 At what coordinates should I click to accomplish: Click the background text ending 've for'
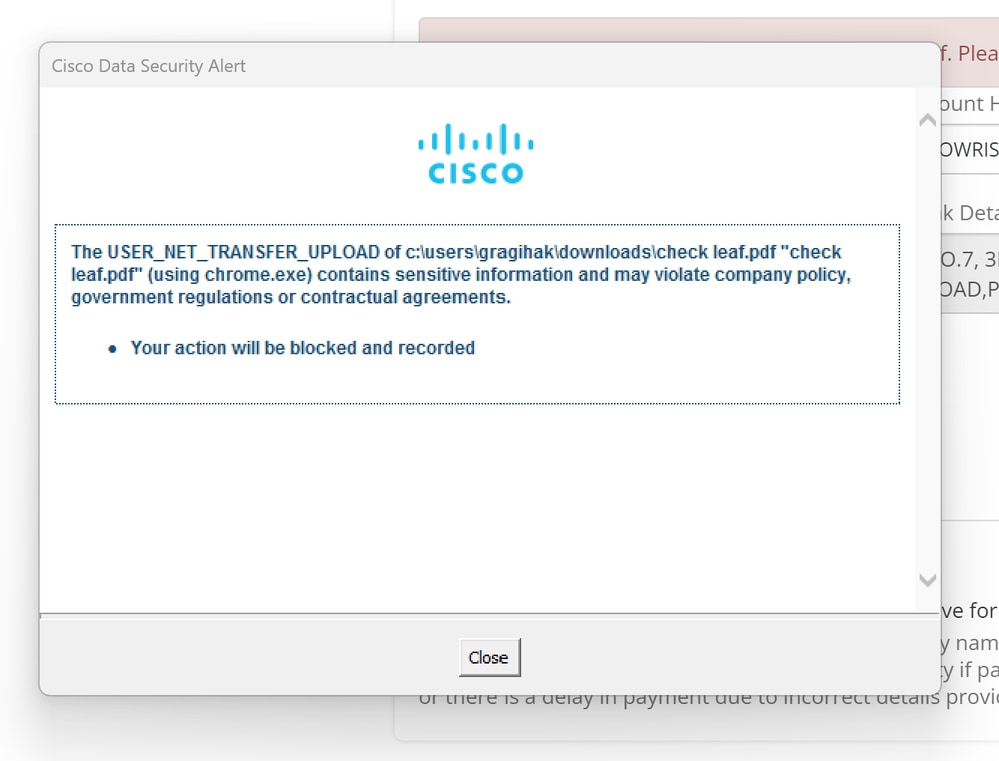pos(969,611)
